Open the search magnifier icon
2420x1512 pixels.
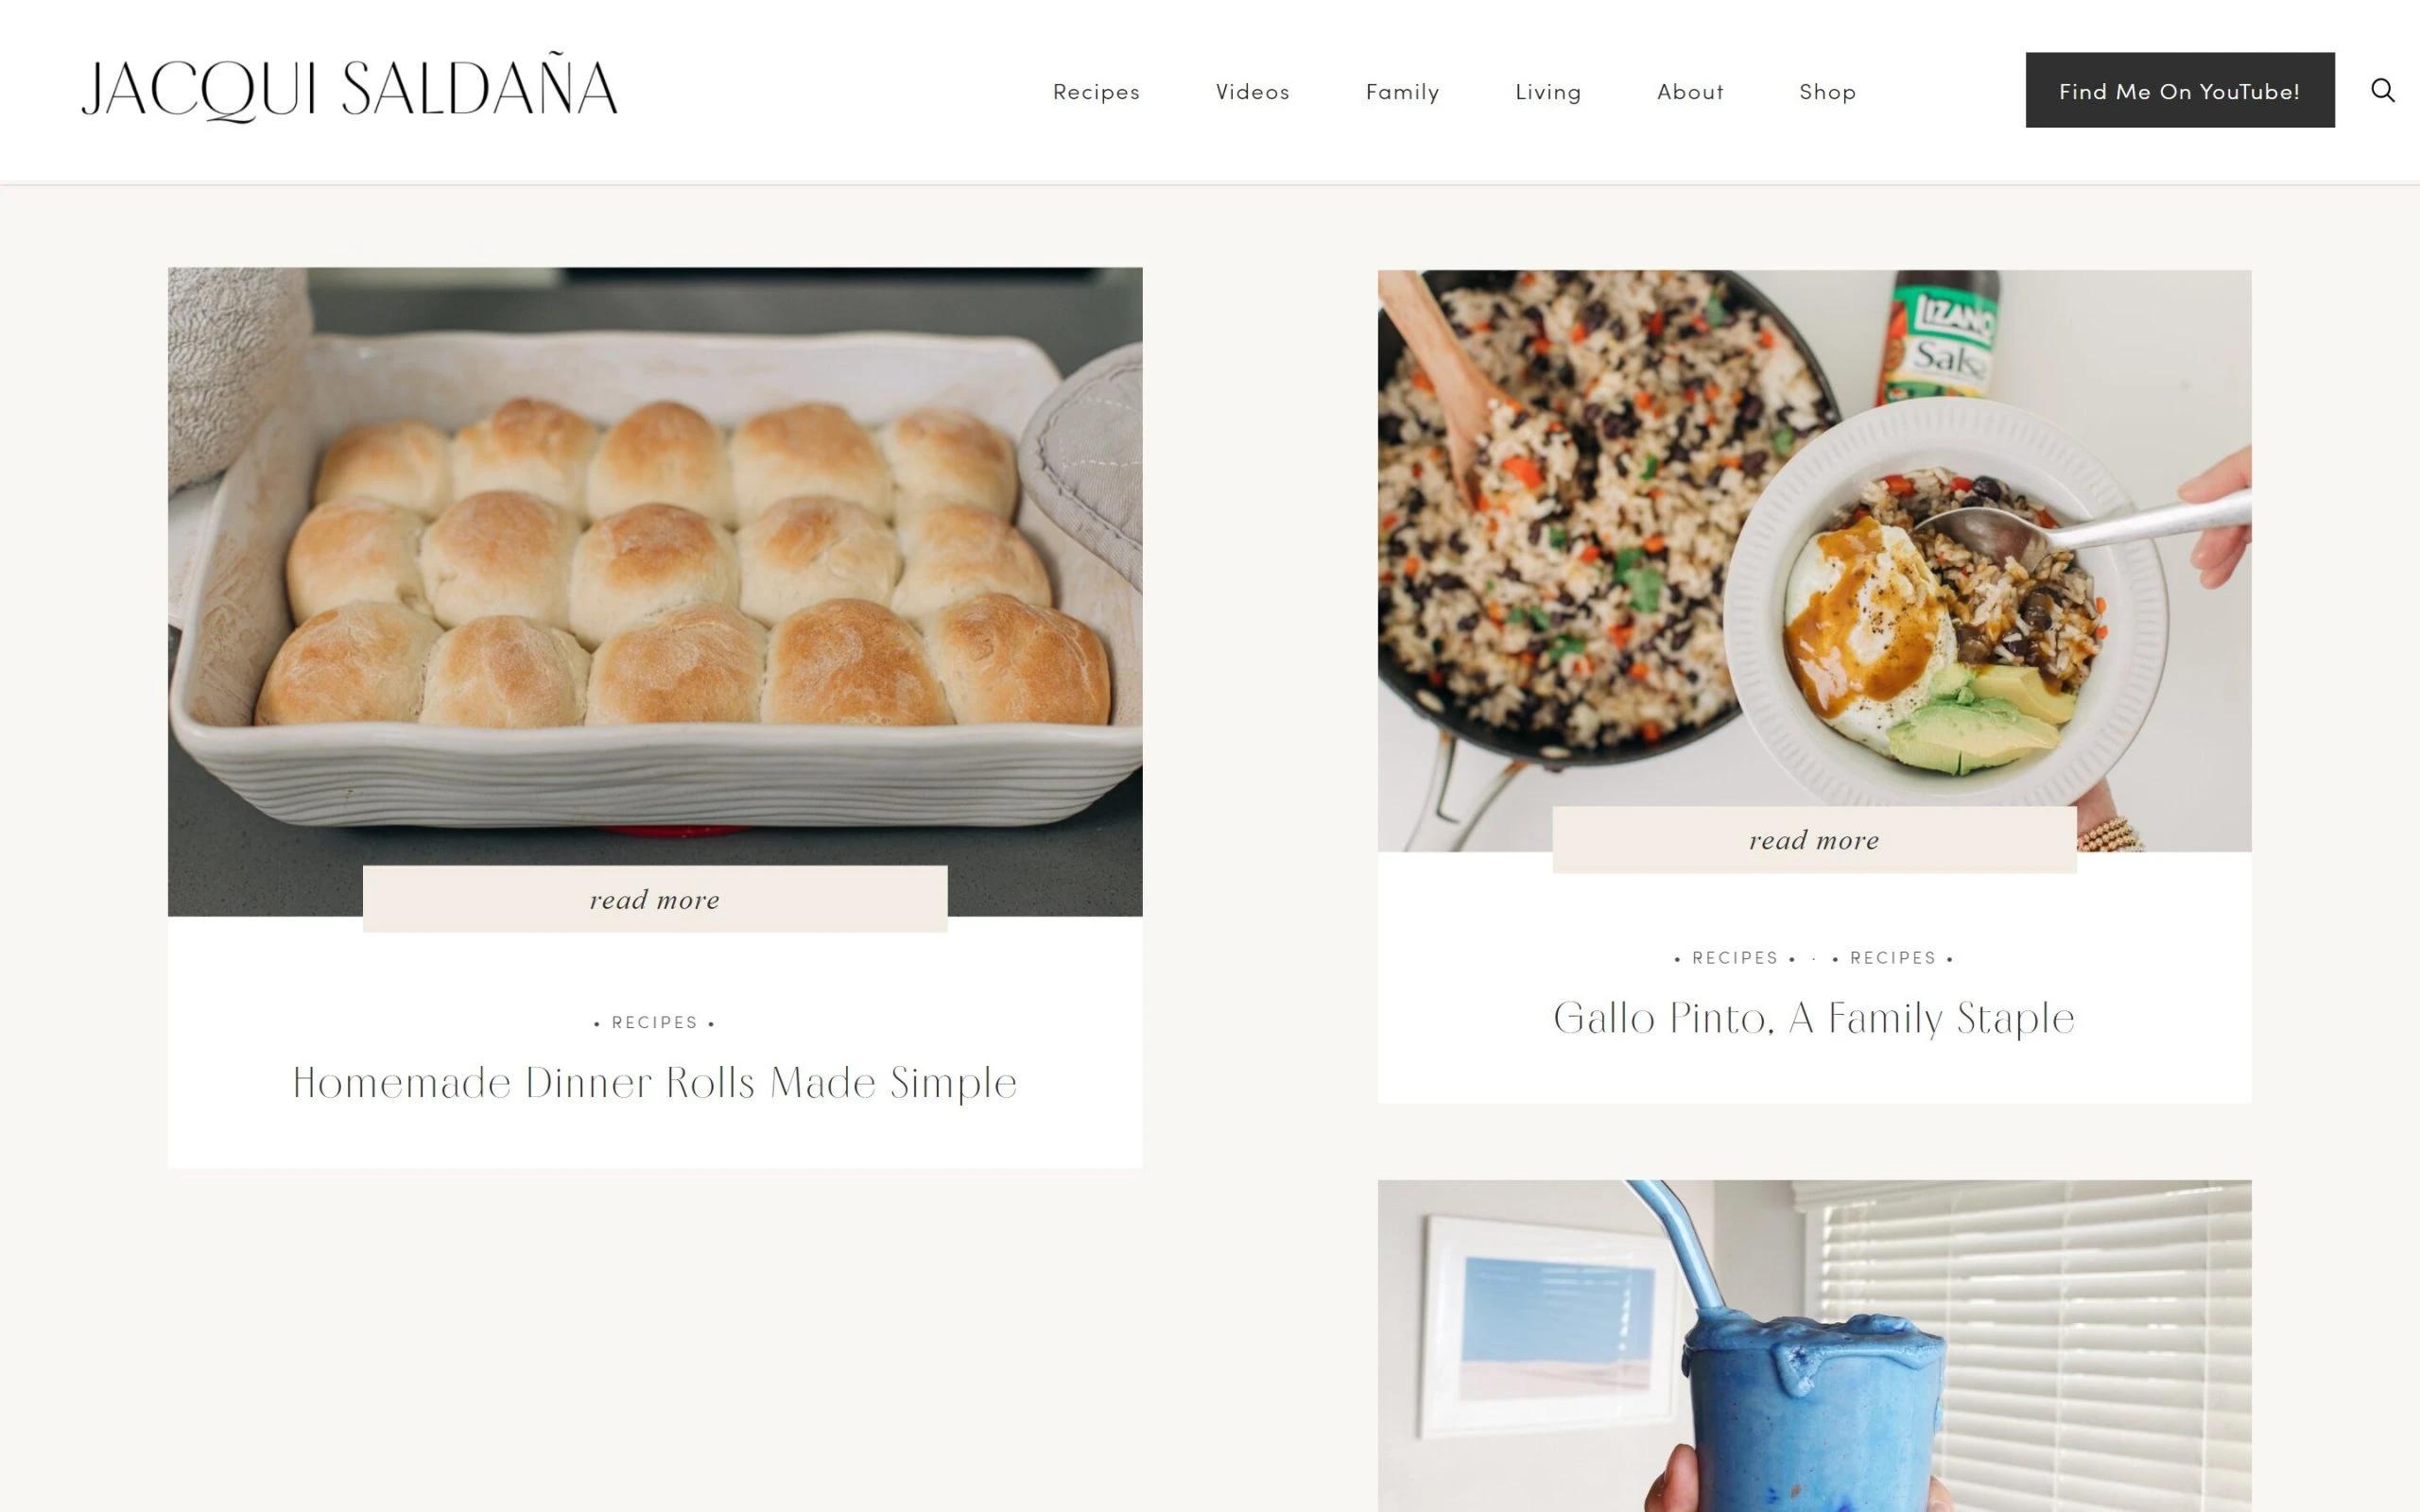pos(2383,91)
